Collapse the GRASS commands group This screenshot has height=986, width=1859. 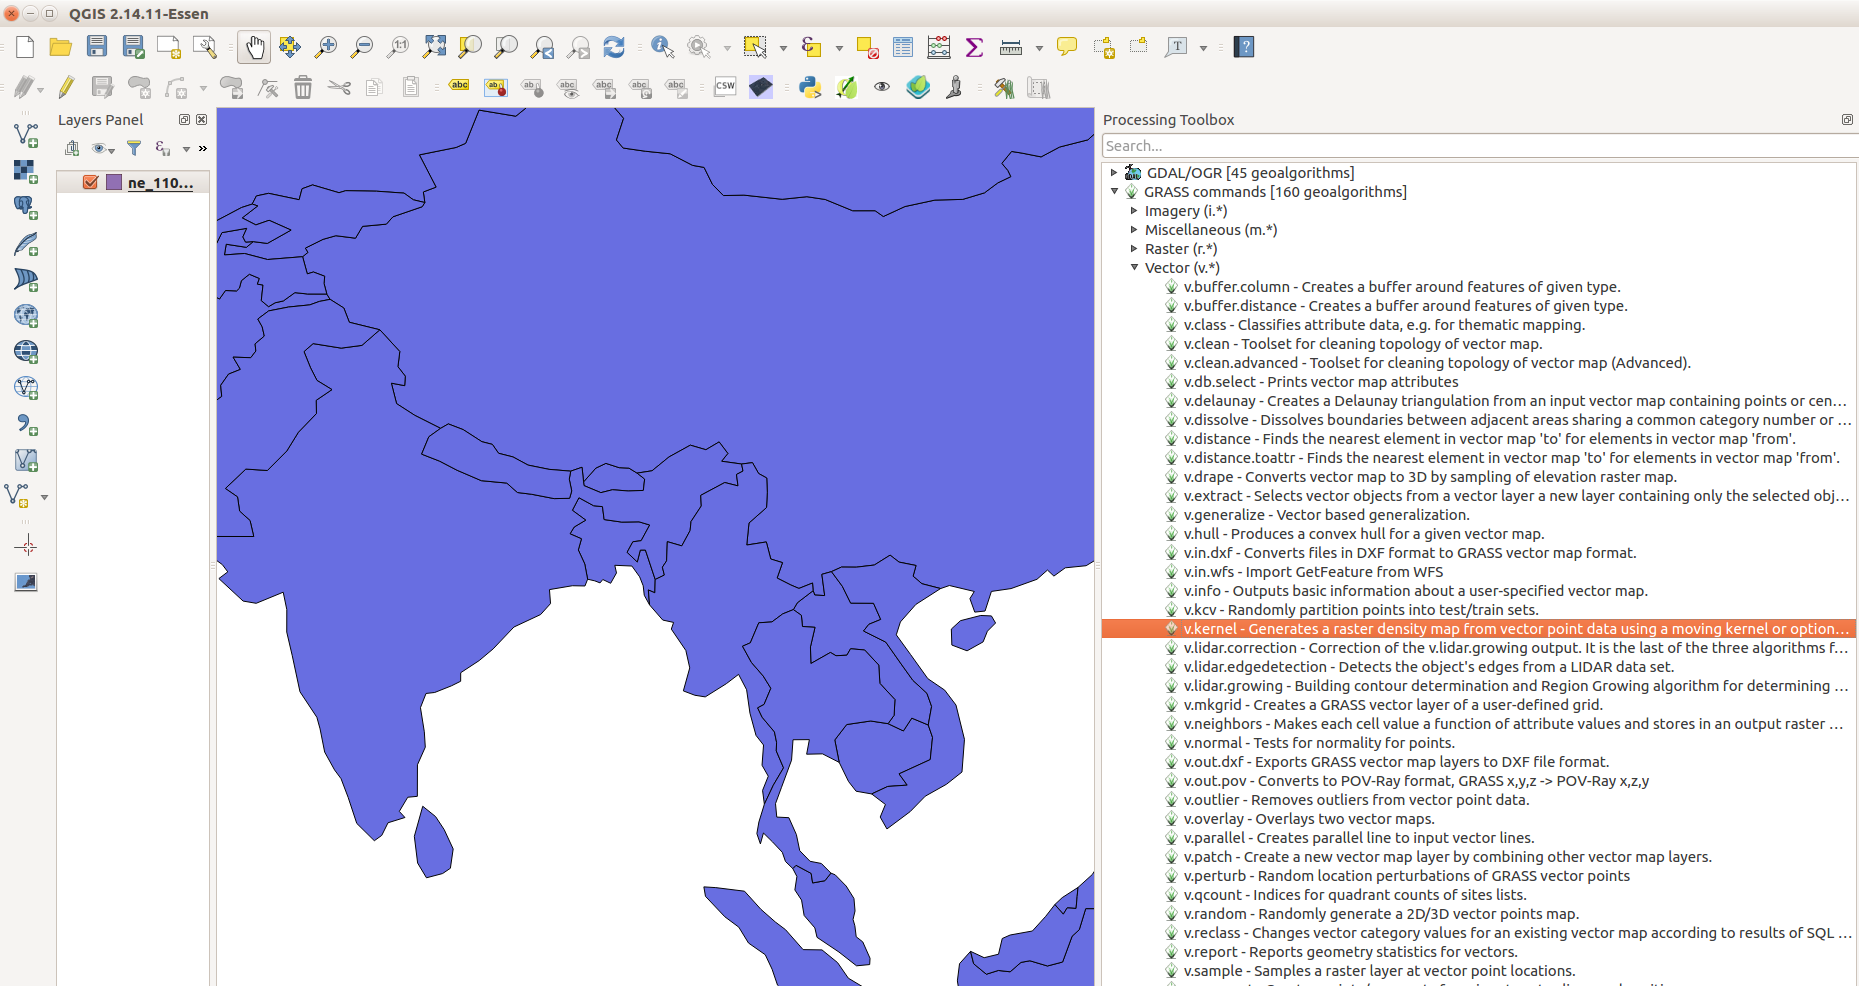1114,192
